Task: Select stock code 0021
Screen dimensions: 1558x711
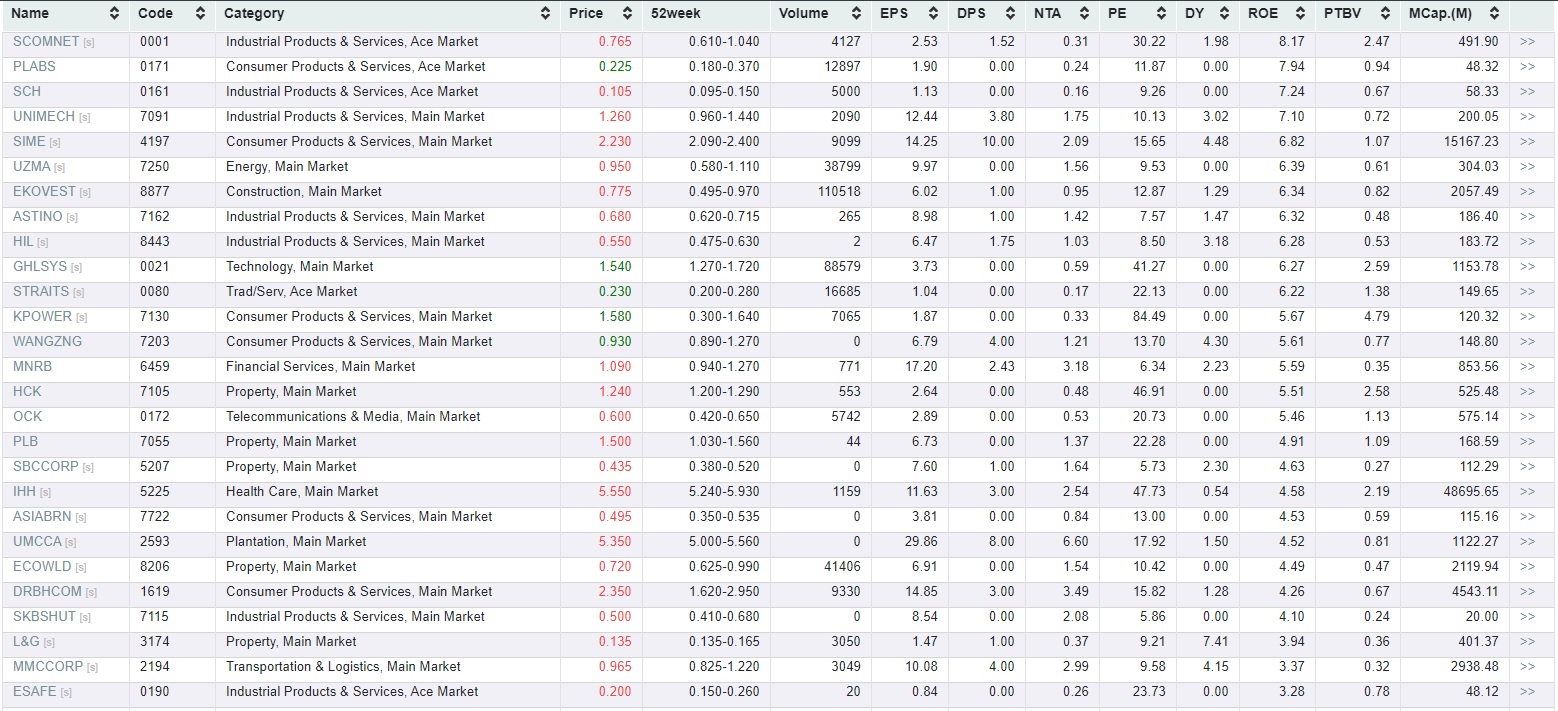Action: (155, 267)
